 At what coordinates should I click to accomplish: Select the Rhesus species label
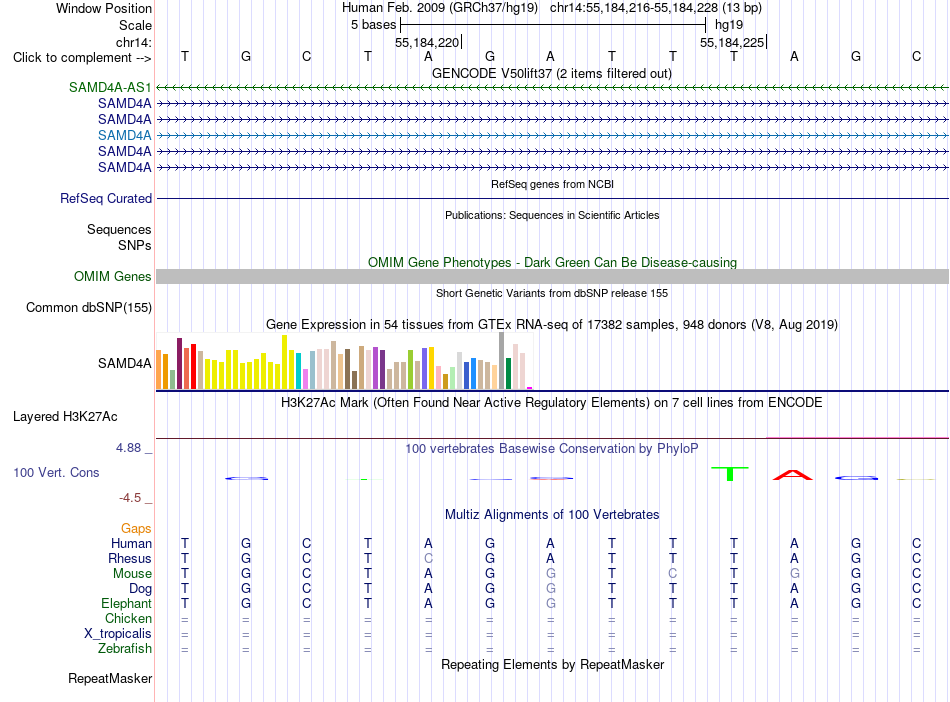point(130,558)
